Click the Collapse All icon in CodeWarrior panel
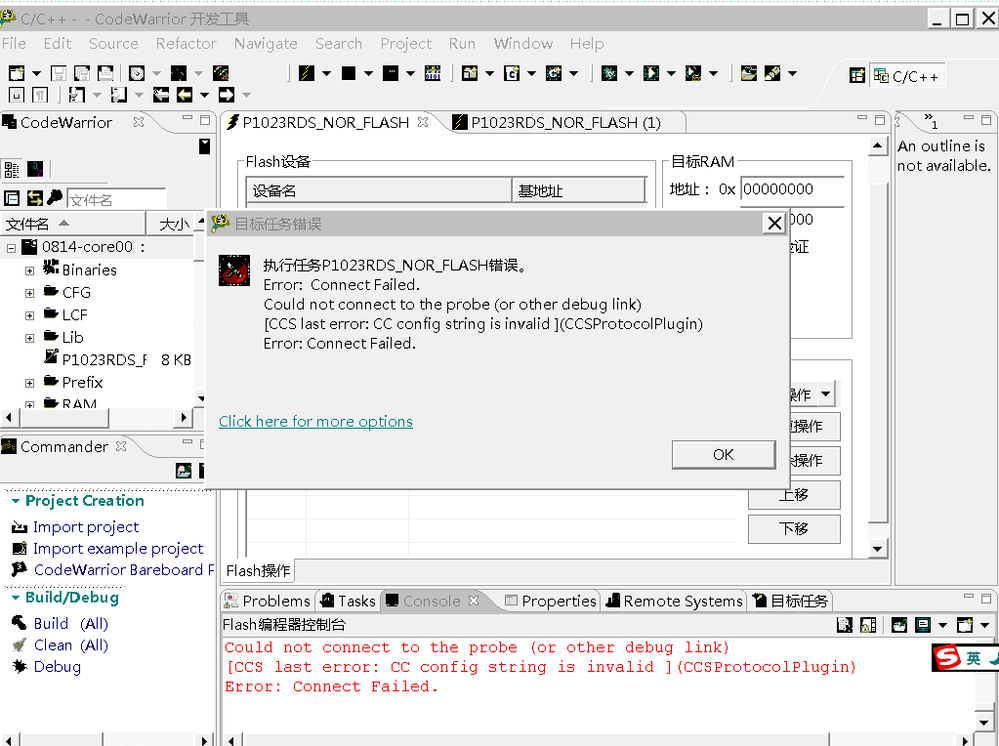Image resolution: width=999 pixels, height=746 pixels. [11, 198]
